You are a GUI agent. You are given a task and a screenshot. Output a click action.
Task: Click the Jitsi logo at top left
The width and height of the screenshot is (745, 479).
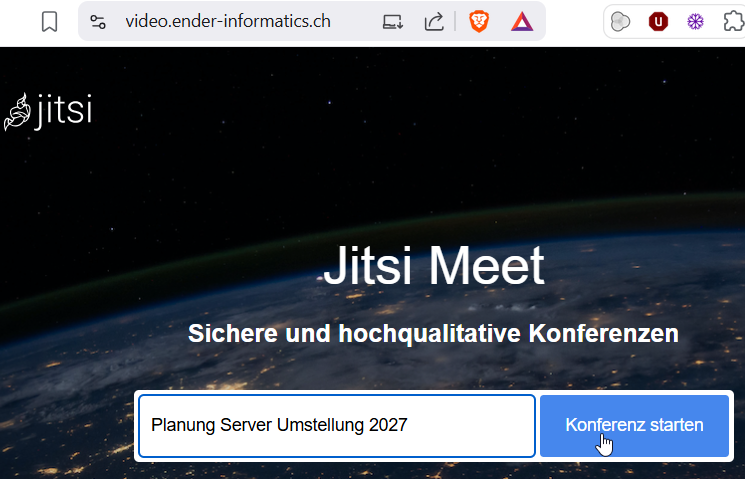coord(48,112)
